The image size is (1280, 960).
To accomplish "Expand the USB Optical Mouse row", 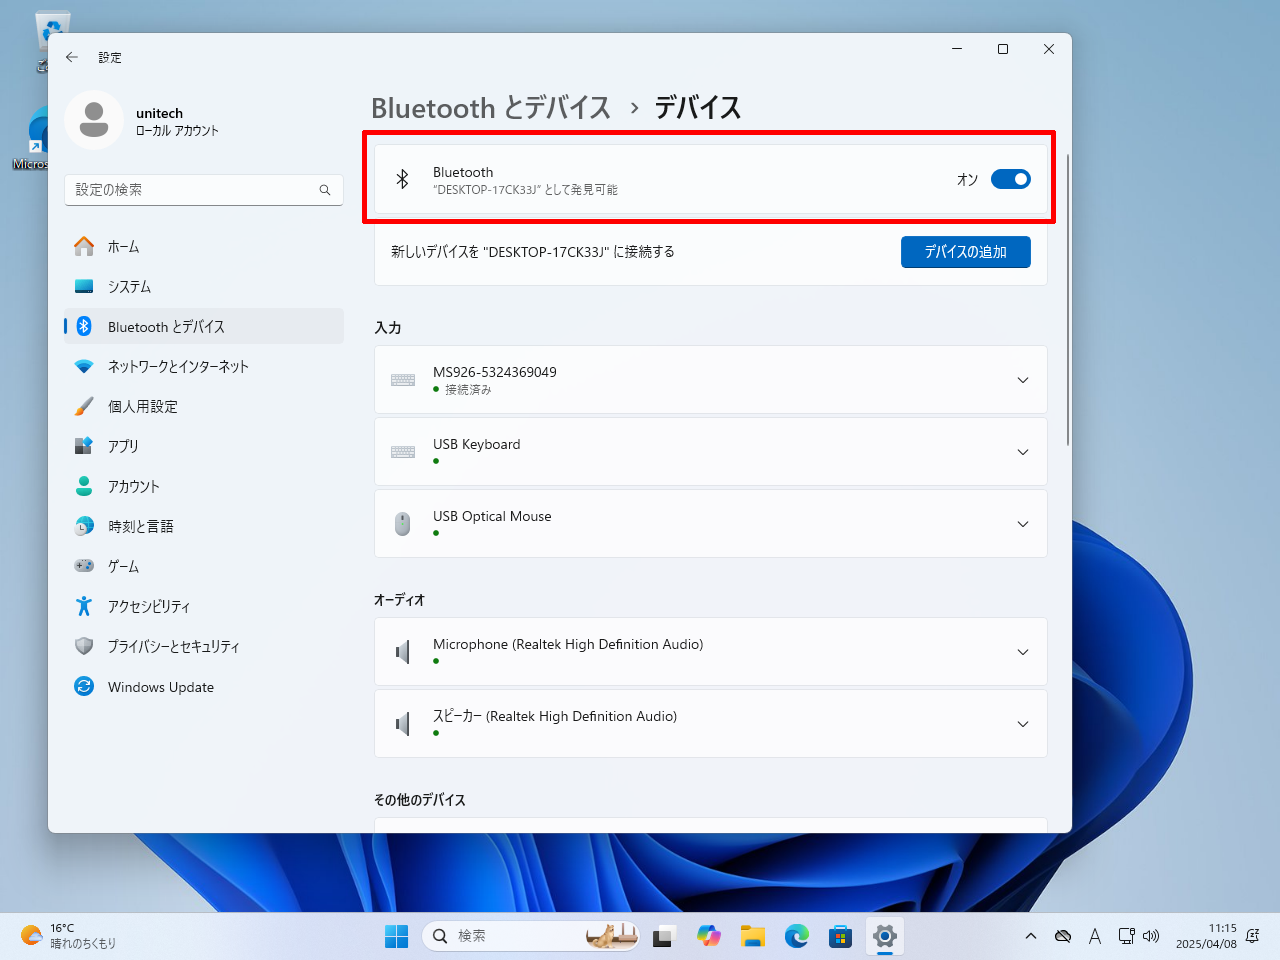I will 710,524.
